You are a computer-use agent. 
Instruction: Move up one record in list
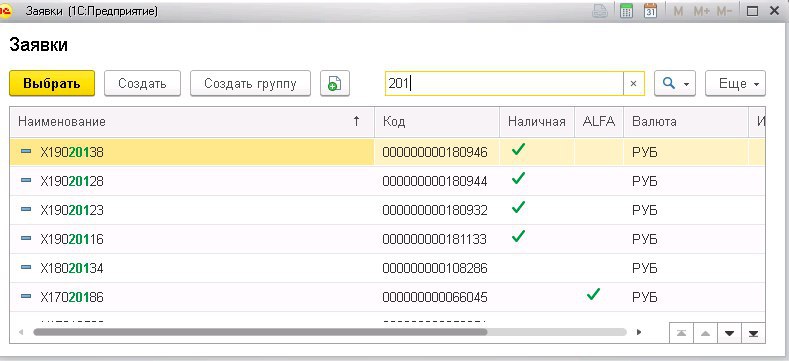pyautogui.click(x=705, y=333)
